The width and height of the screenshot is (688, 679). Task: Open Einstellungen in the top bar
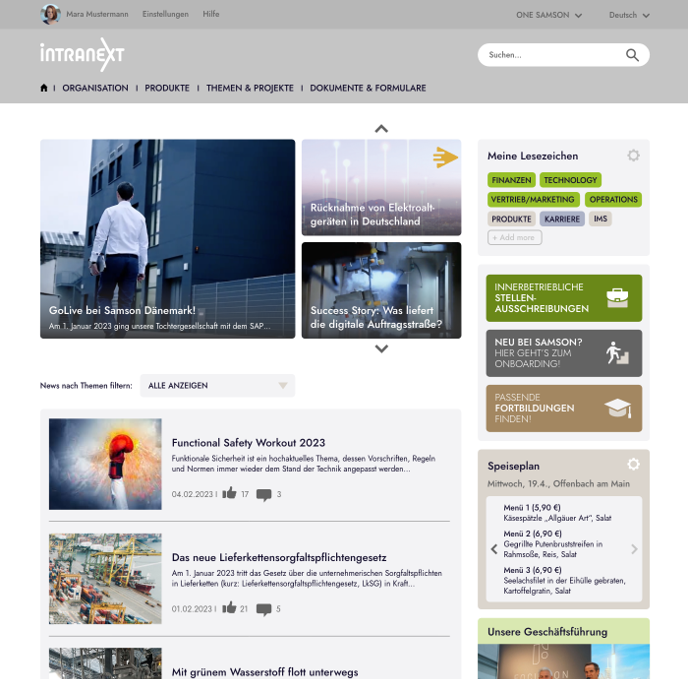click(165, 14)
